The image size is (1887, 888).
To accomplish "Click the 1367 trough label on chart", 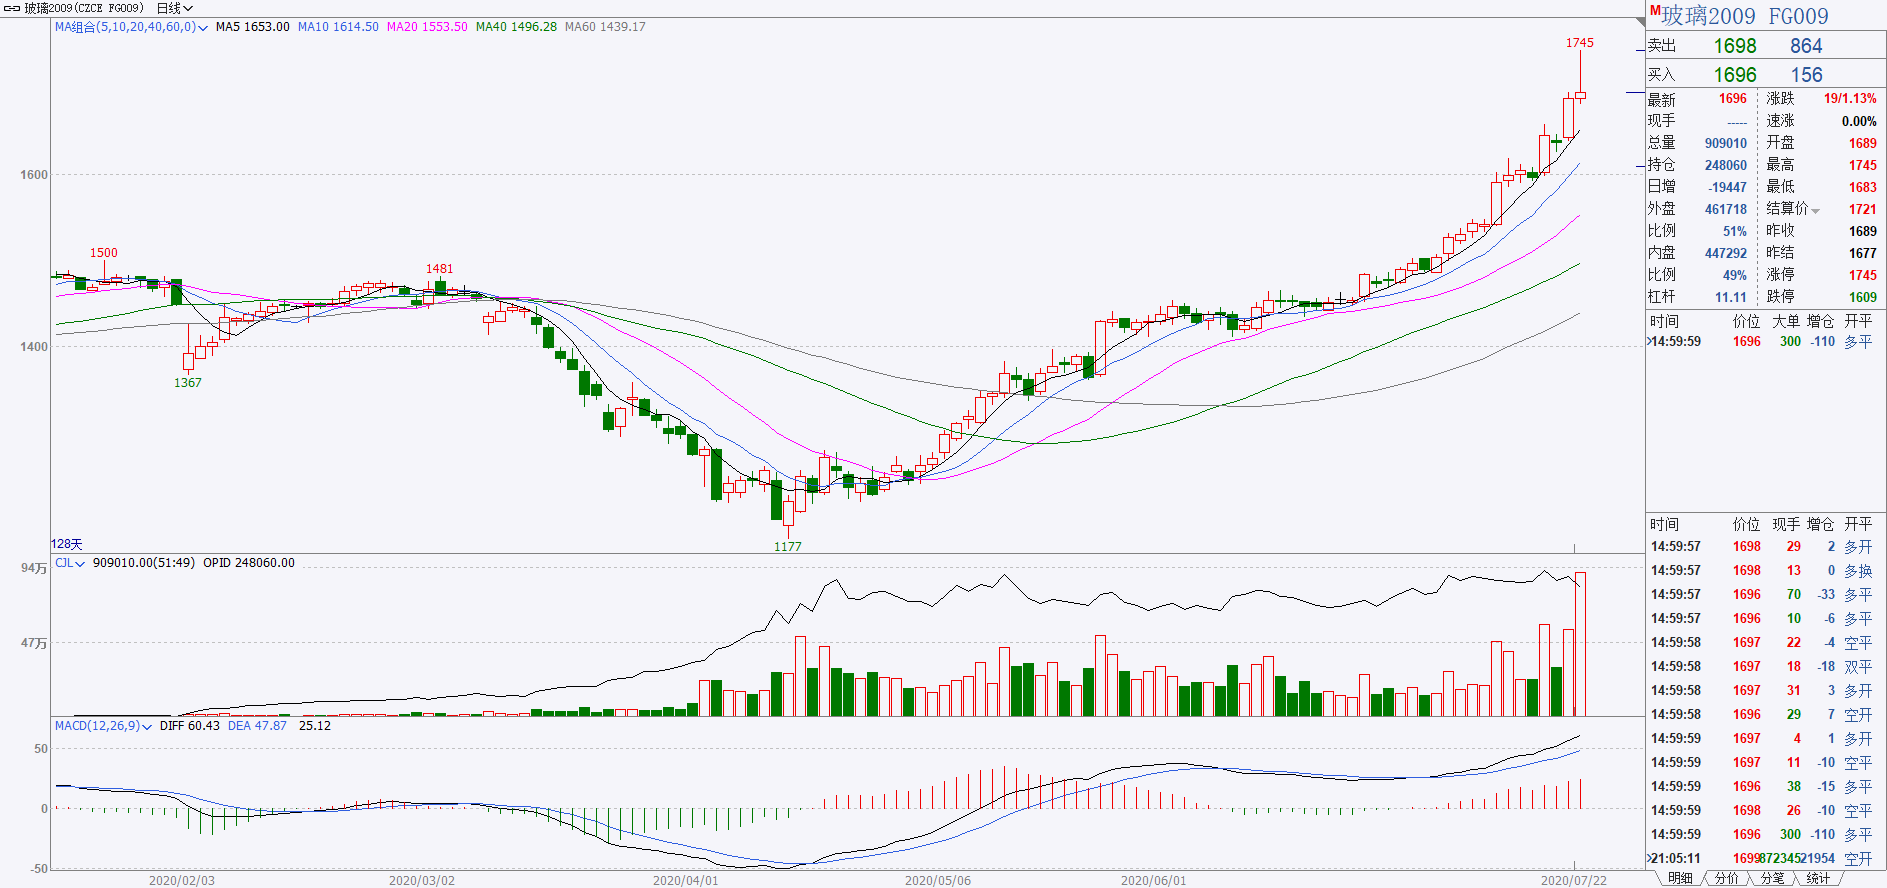I will [x=188, y=383].
